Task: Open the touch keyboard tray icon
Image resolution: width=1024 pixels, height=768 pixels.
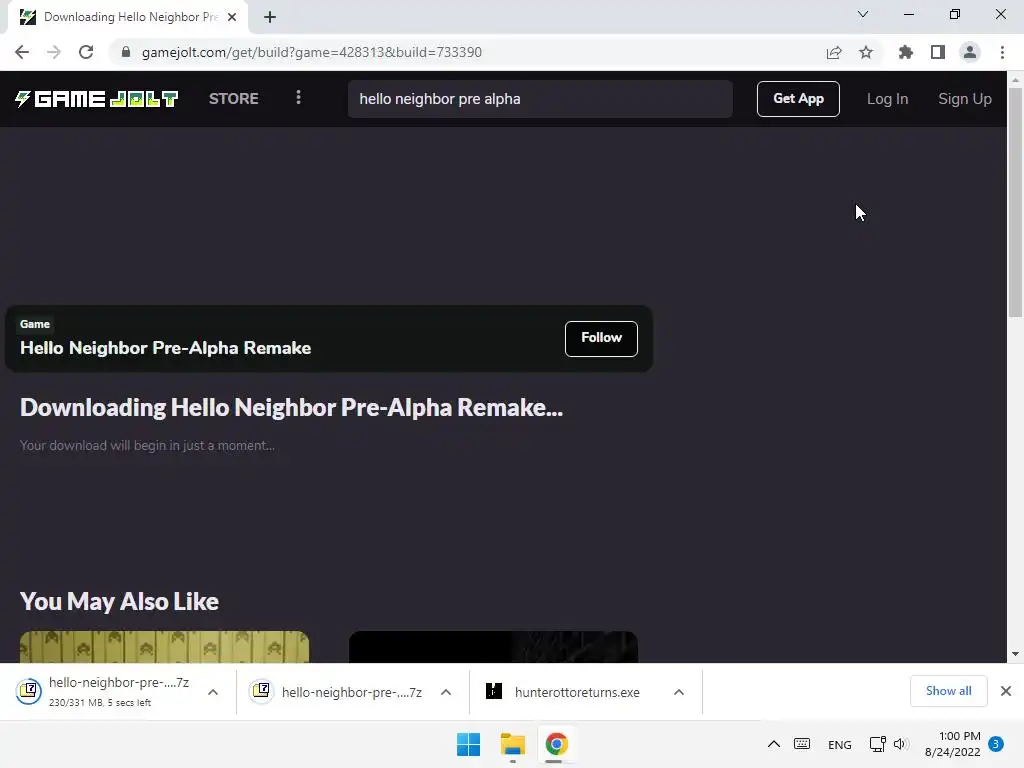Action: click(802, 744)
